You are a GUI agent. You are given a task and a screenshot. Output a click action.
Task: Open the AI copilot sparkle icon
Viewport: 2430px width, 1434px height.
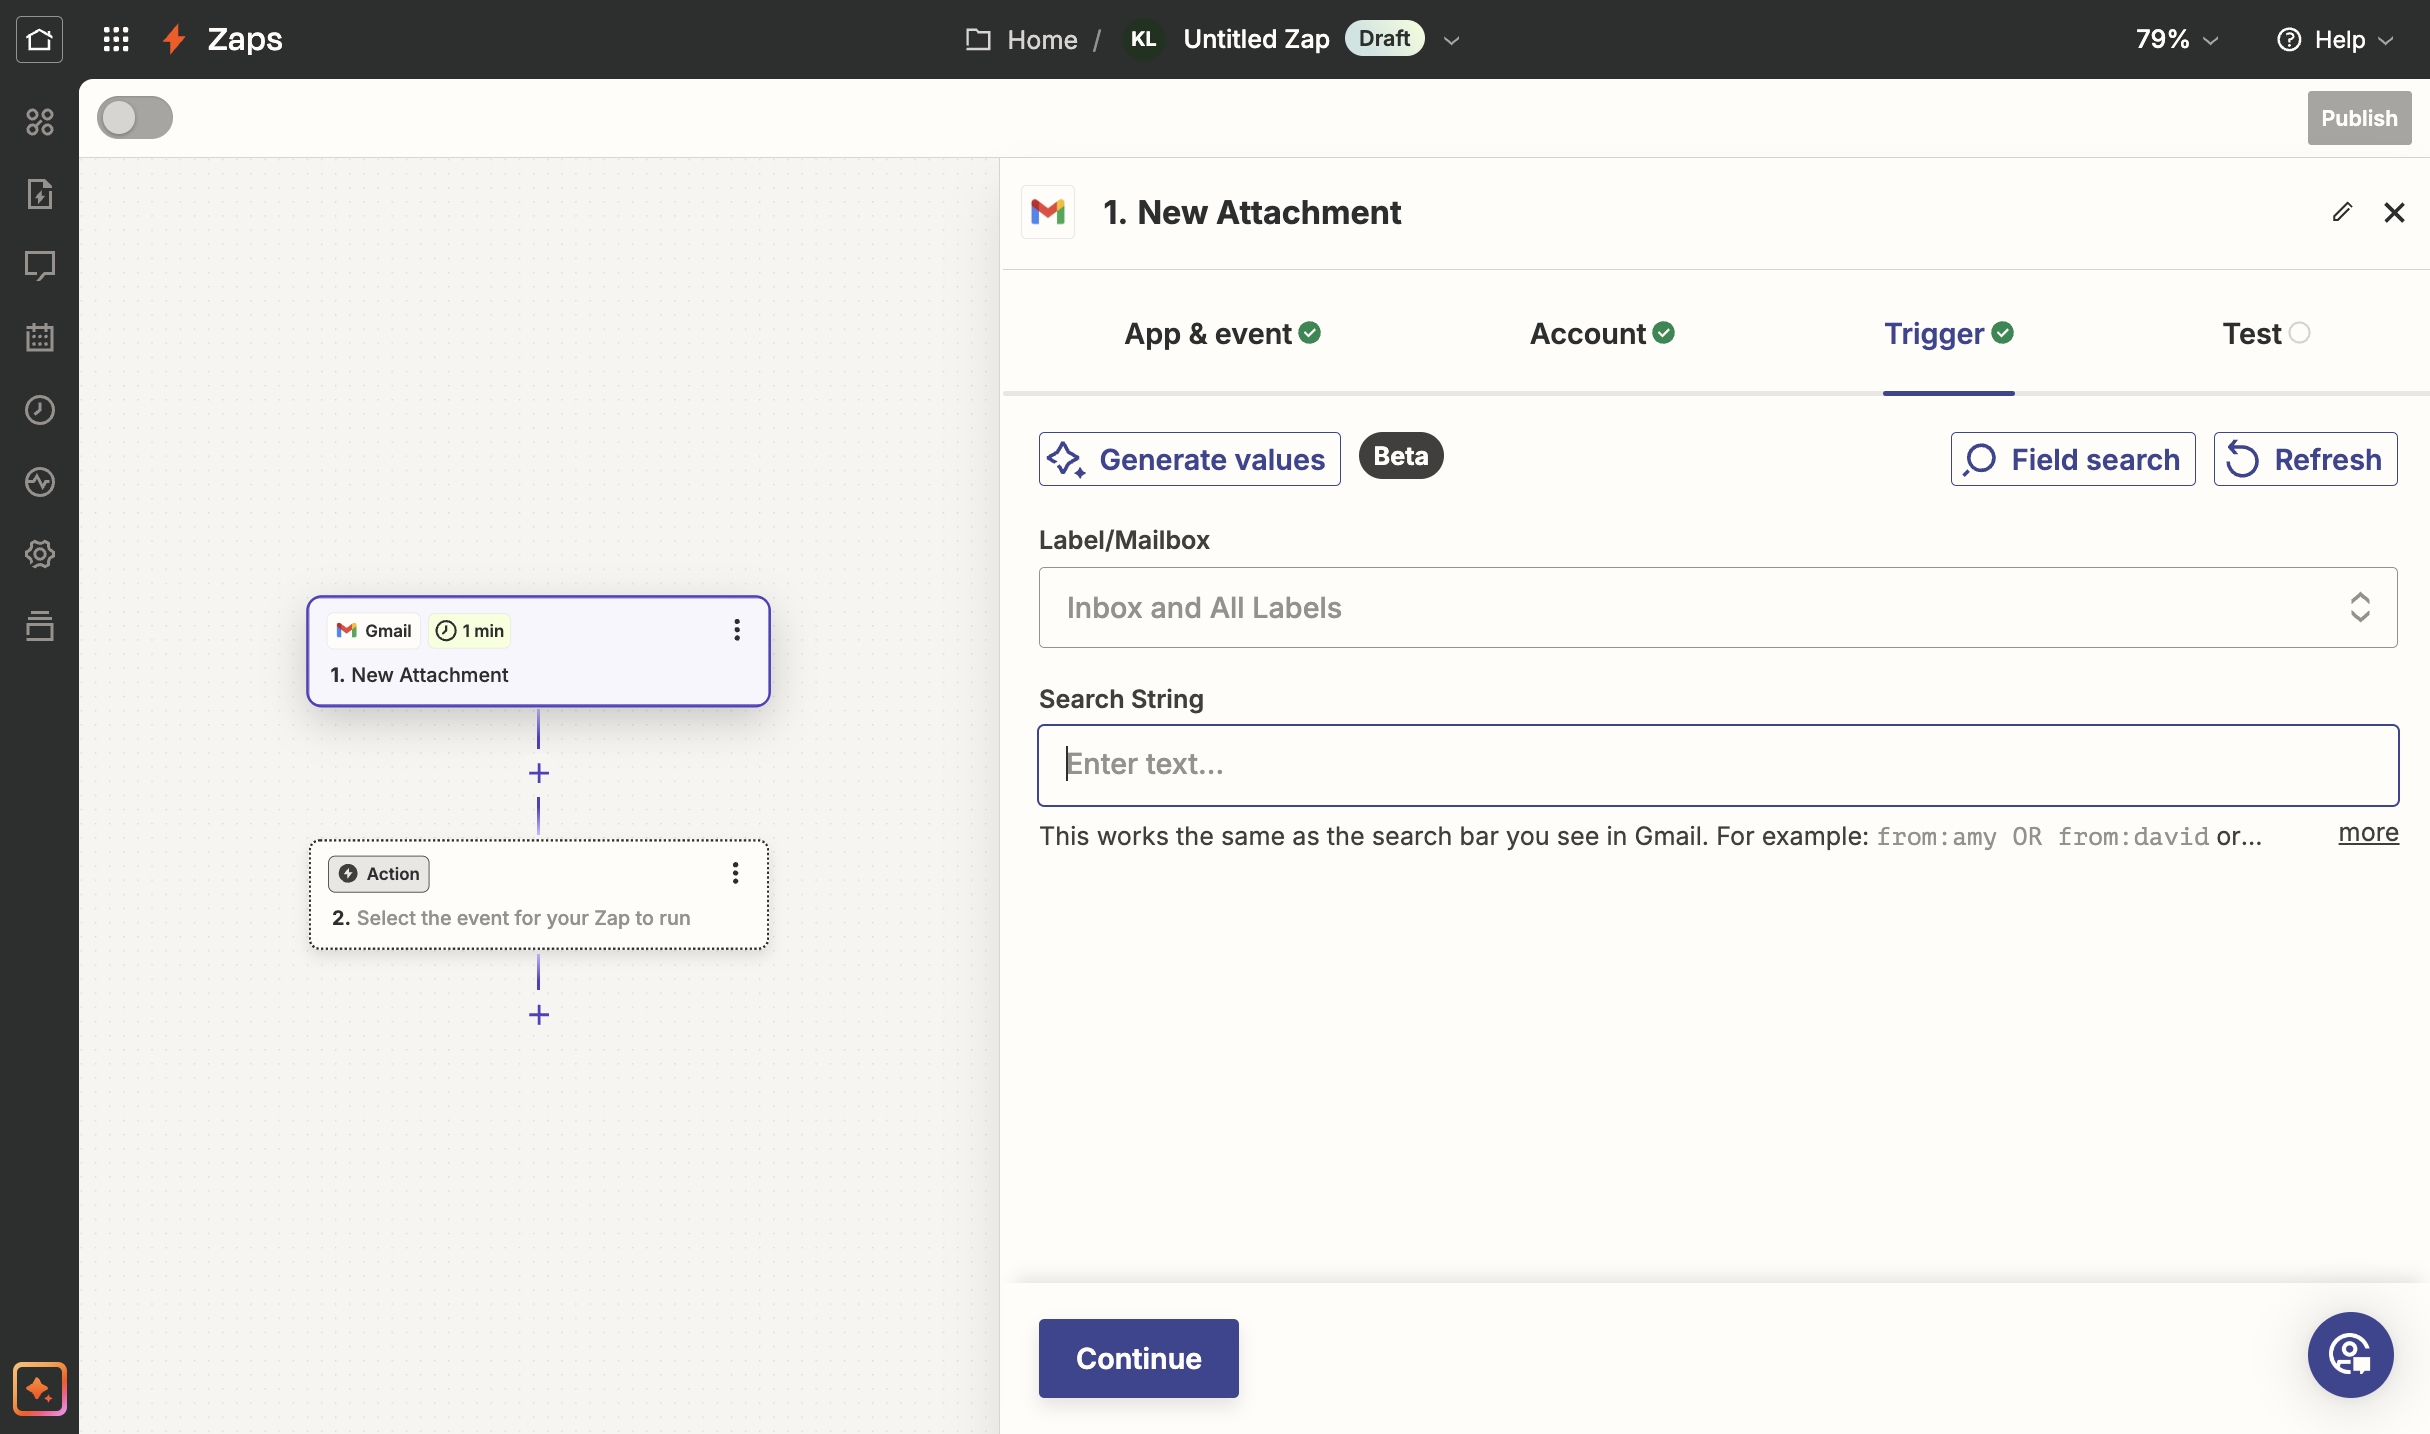pyautogui.click(x=40, y=1389)
